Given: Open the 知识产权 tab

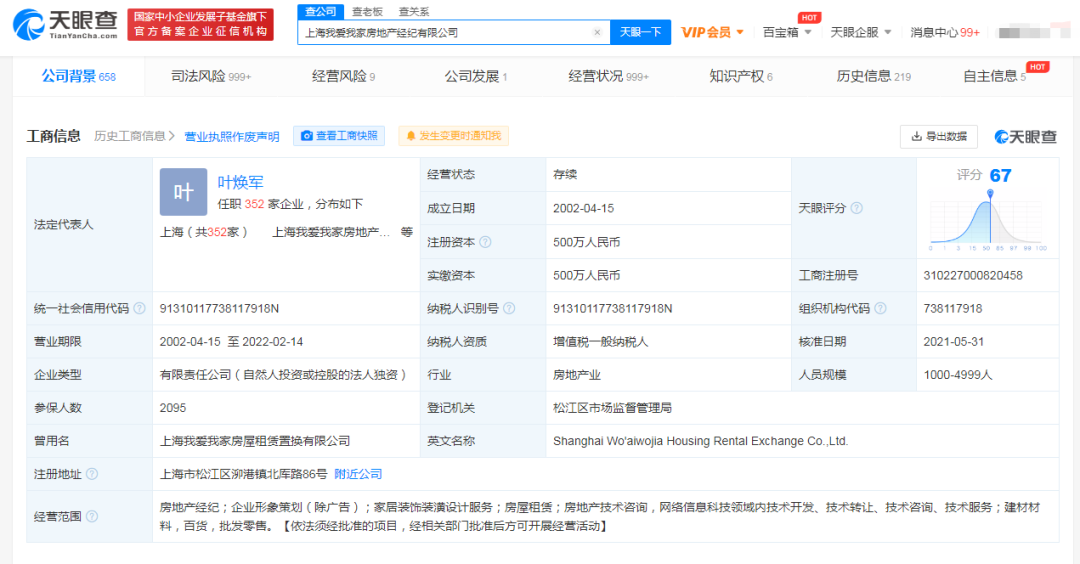Looking at the screenshot, I should tap(740, 76).
